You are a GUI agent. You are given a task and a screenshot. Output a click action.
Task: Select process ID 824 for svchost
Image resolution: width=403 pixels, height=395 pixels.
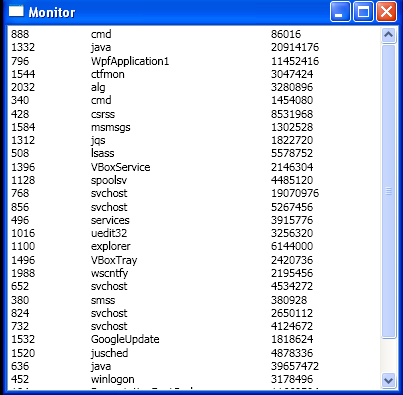20,313
